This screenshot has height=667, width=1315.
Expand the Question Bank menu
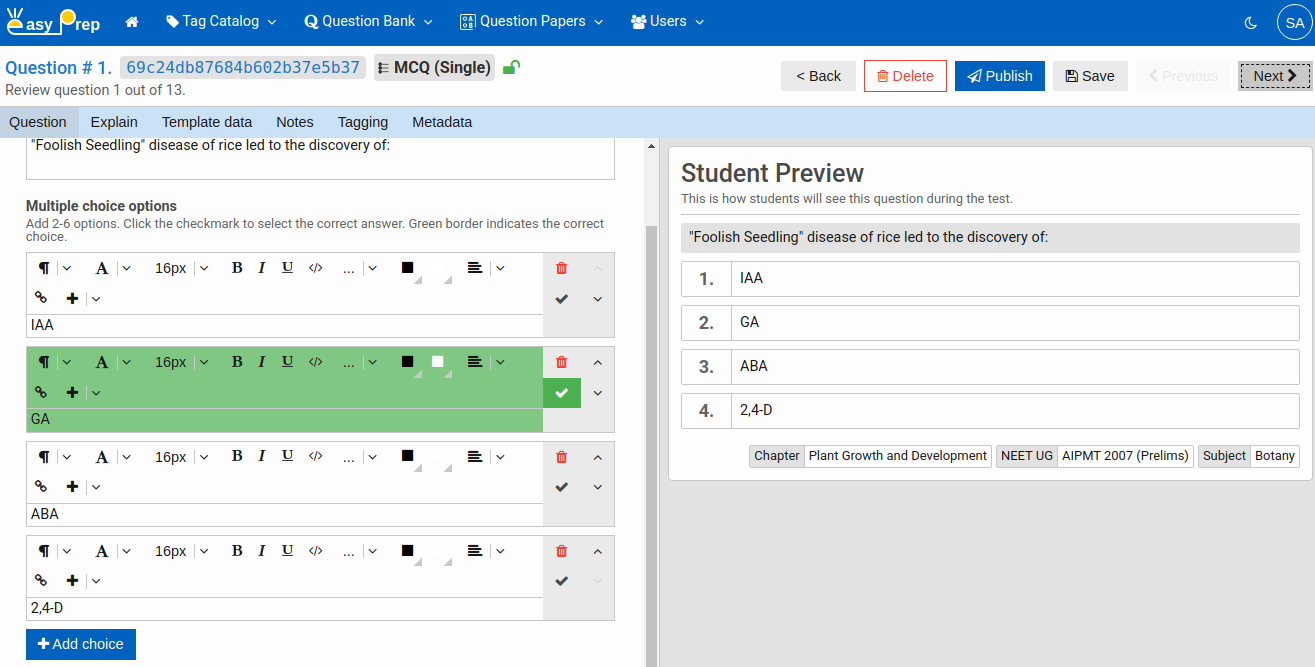pyautogui.click(x=368, y=21)
